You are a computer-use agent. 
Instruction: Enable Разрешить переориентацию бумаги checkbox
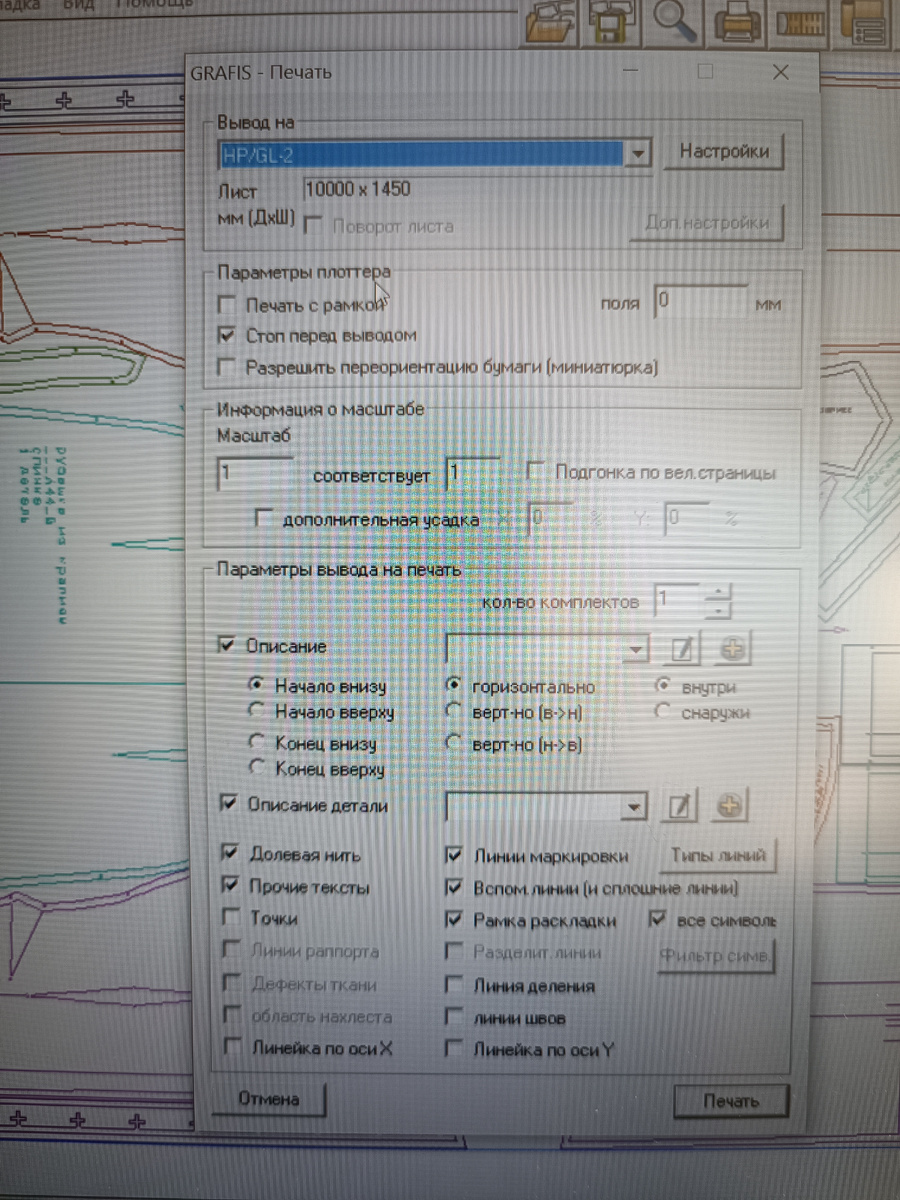(x=227, y=367)
